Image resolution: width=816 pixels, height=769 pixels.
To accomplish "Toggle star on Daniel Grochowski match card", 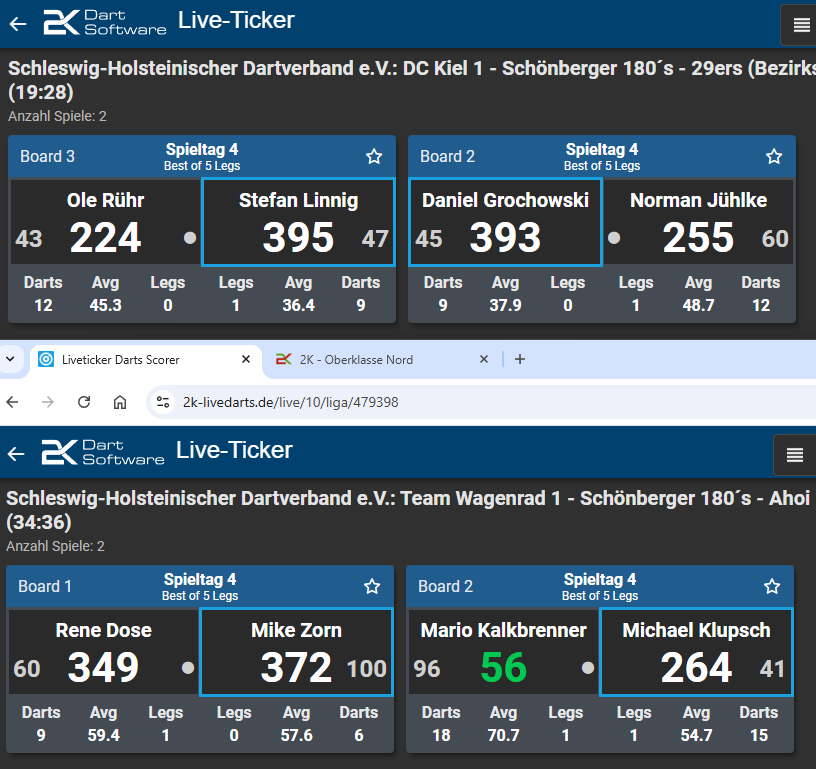I will 774,156.
